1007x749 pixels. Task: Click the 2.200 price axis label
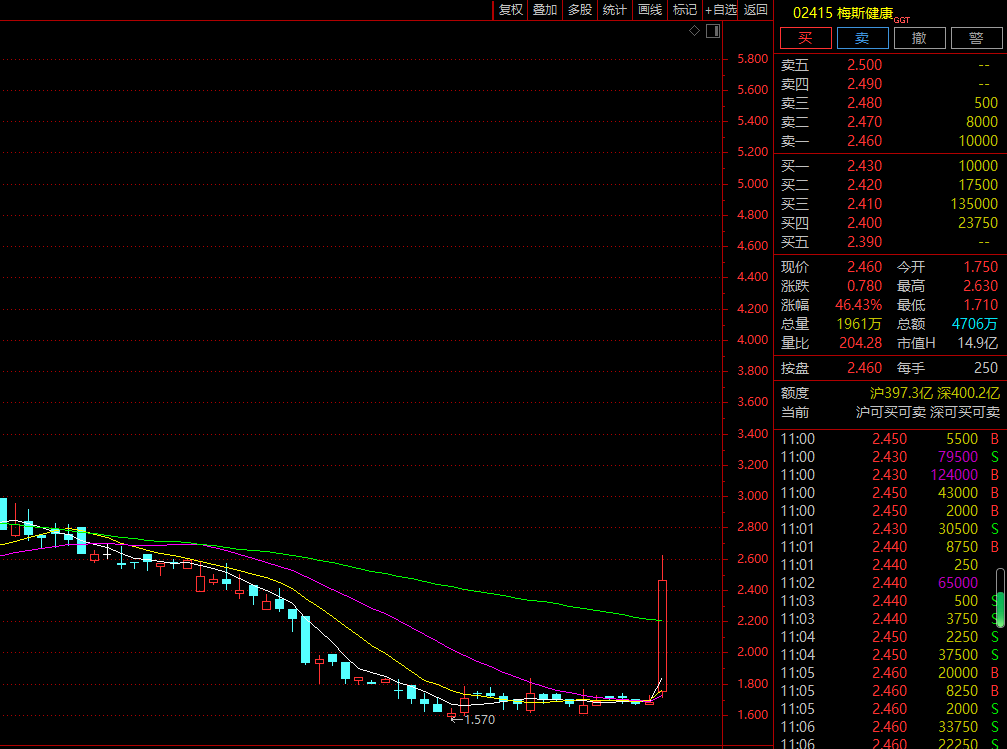752,621
